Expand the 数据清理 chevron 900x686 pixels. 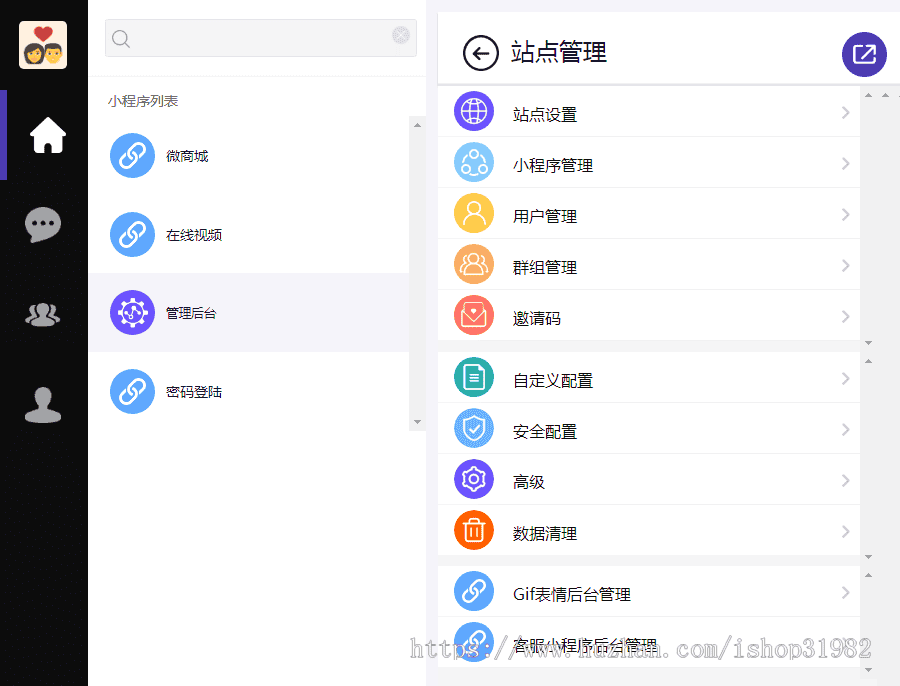(x=845, y=532)
